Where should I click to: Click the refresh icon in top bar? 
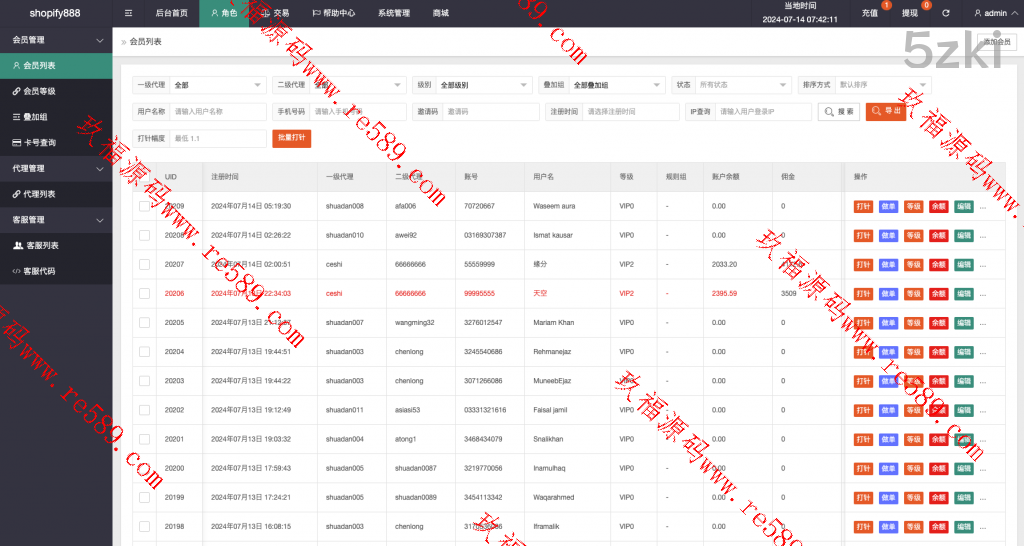click(x=945, y=13)
